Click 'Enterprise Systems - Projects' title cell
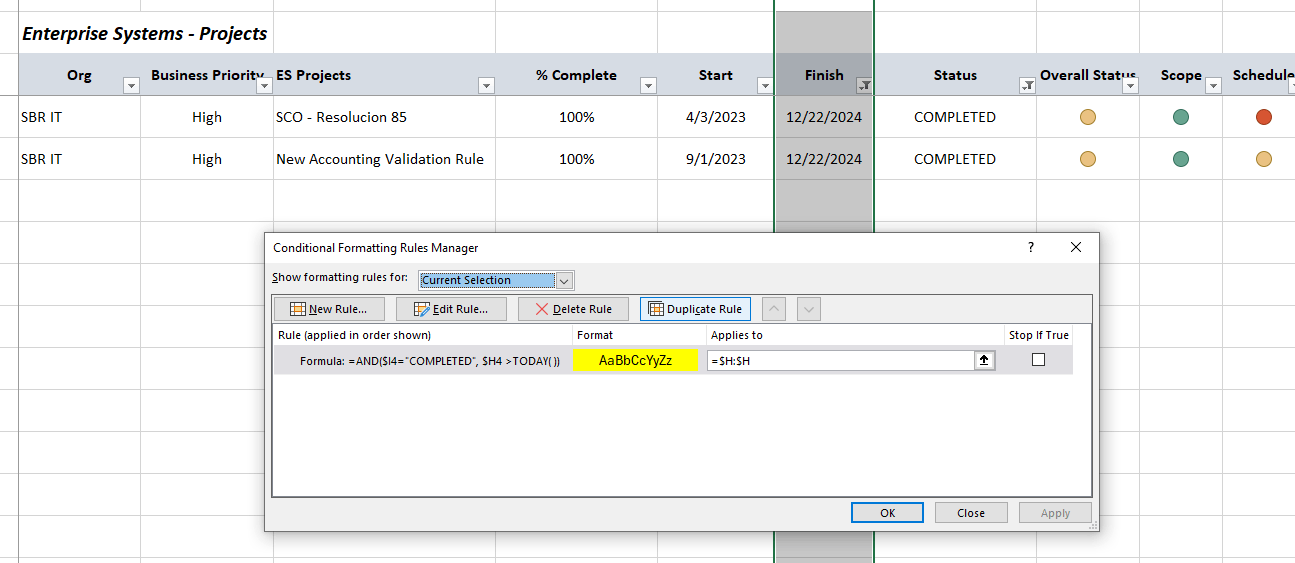This screenshot has height=563, width=1295. point(145,33)
